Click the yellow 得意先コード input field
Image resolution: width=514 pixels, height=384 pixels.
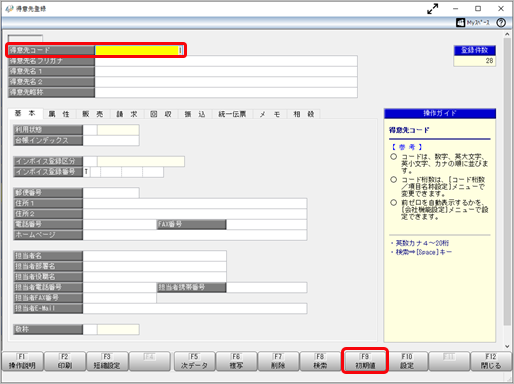coord(139,50)
